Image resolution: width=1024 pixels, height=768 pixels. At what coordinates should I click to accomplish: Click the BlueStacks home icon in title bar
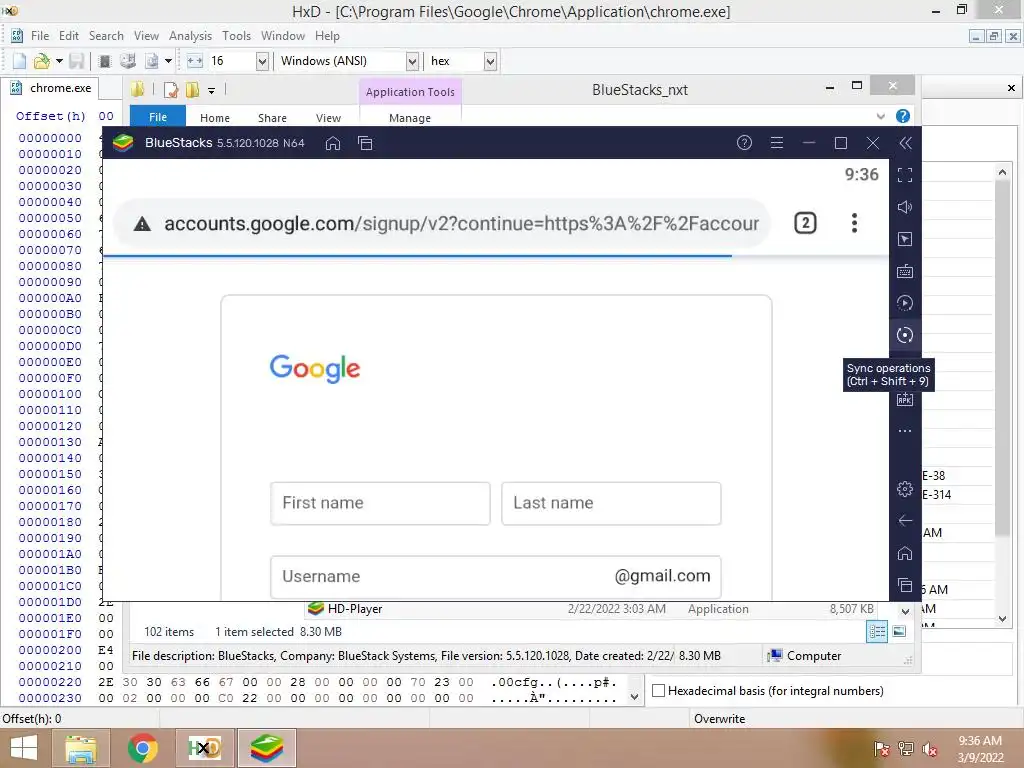333,143
